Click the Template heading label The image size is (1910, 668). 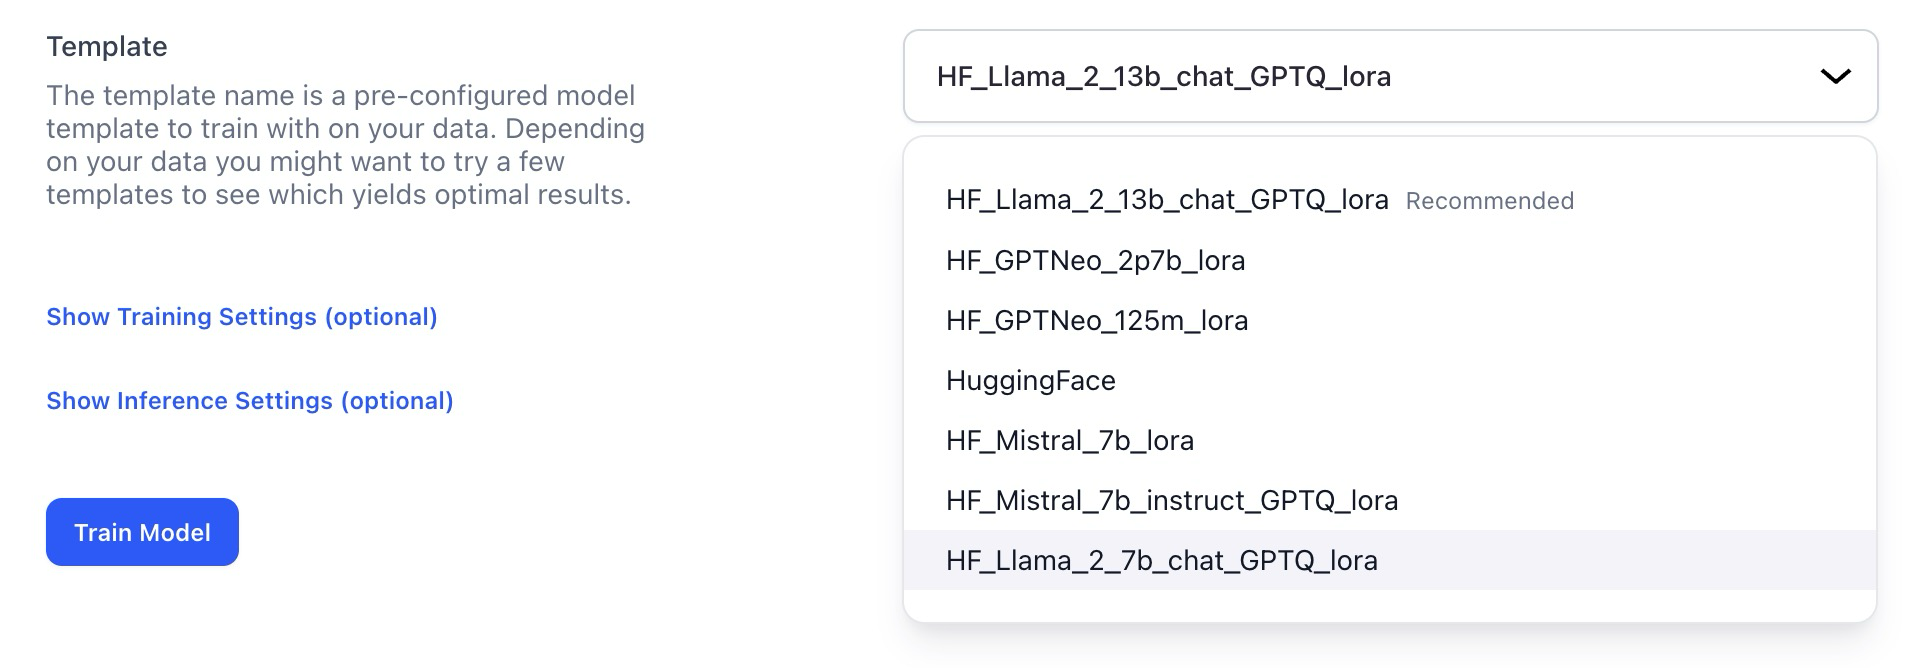coord(106,47)
